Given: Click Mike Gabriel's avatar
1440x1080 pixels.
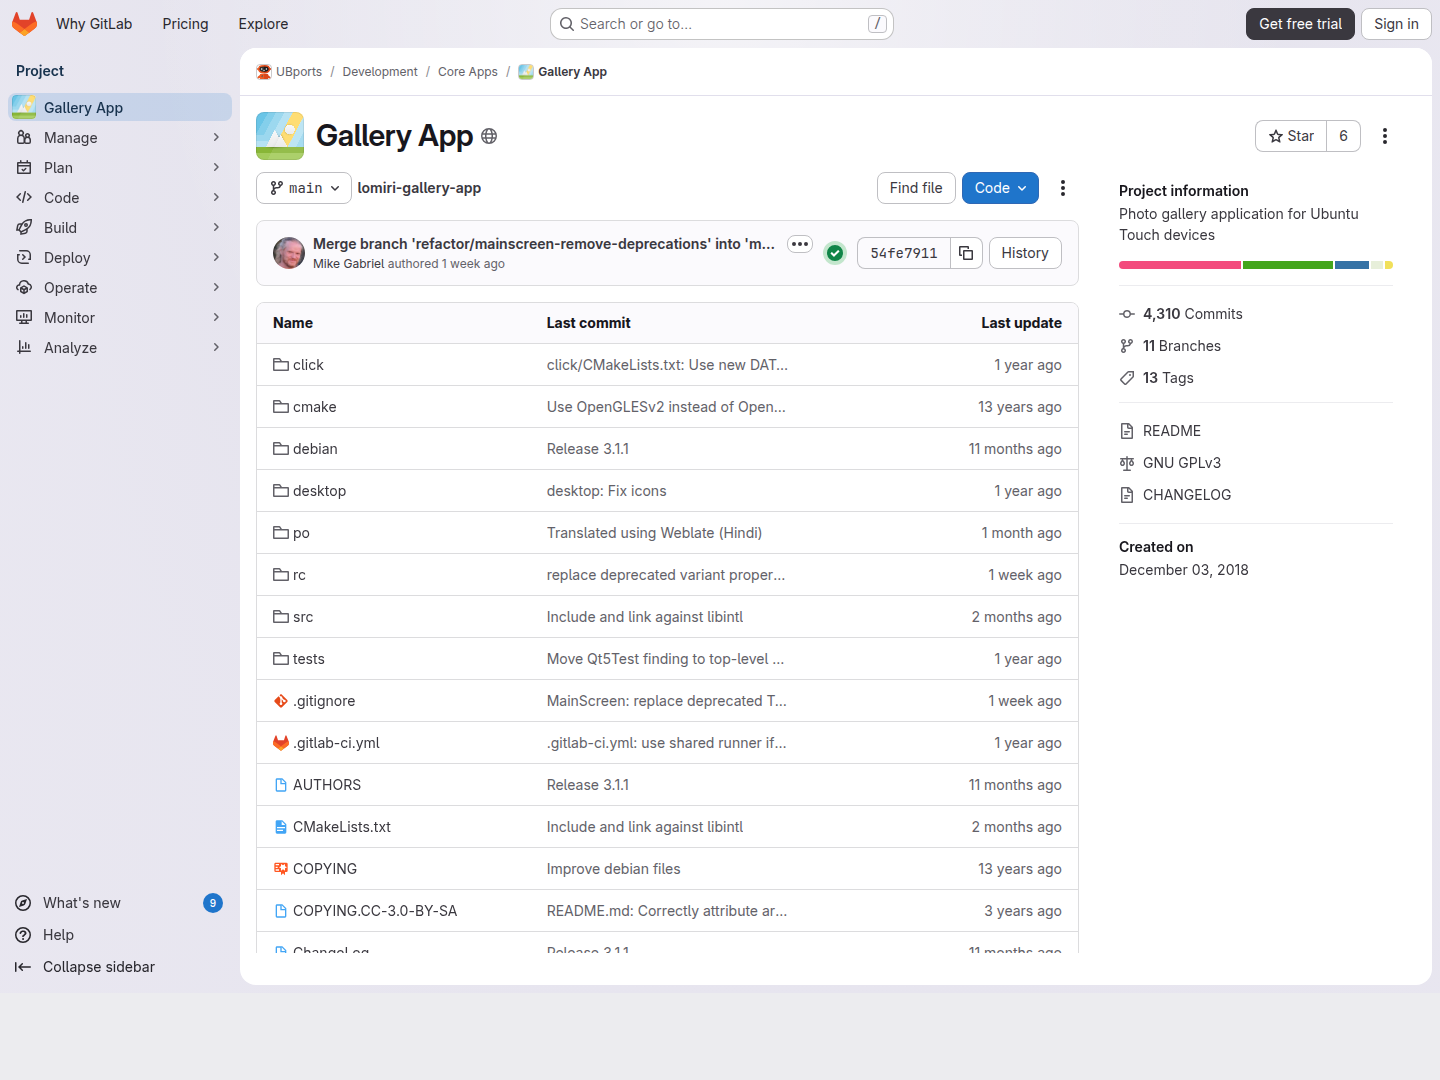Looking at the screenshot, I should pyautogui.click(x=289, y=253).
